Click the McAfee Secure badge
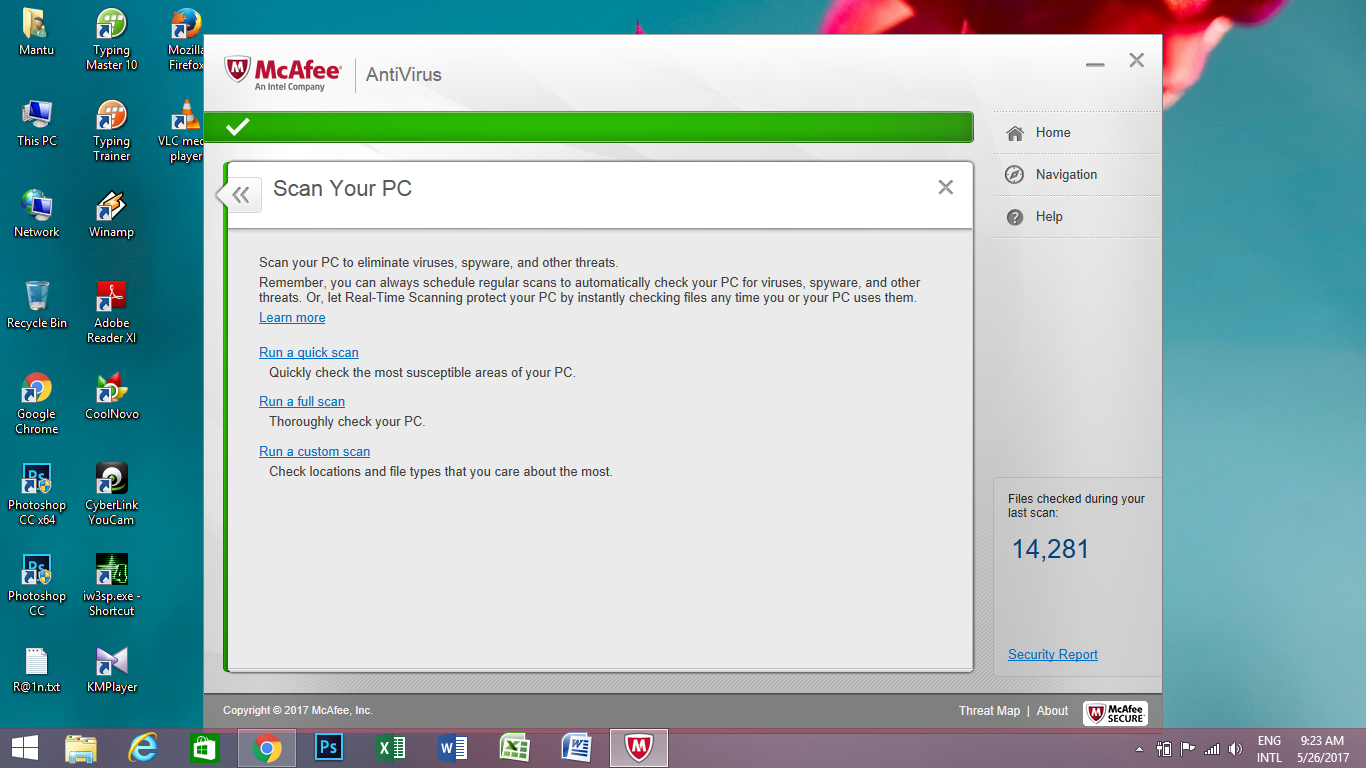1366x768 pixels. tap(1115, 712)
